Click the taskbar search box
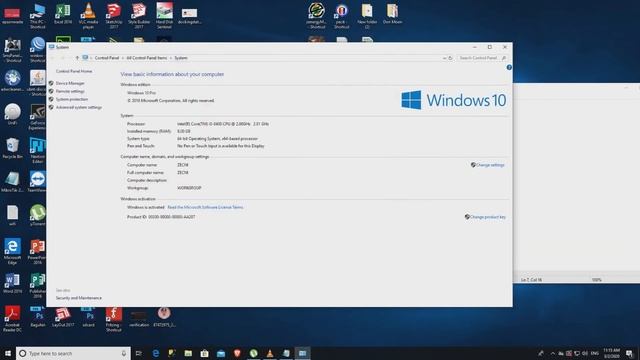This screenshot has height=360, width=640. [x=73, y=353]
